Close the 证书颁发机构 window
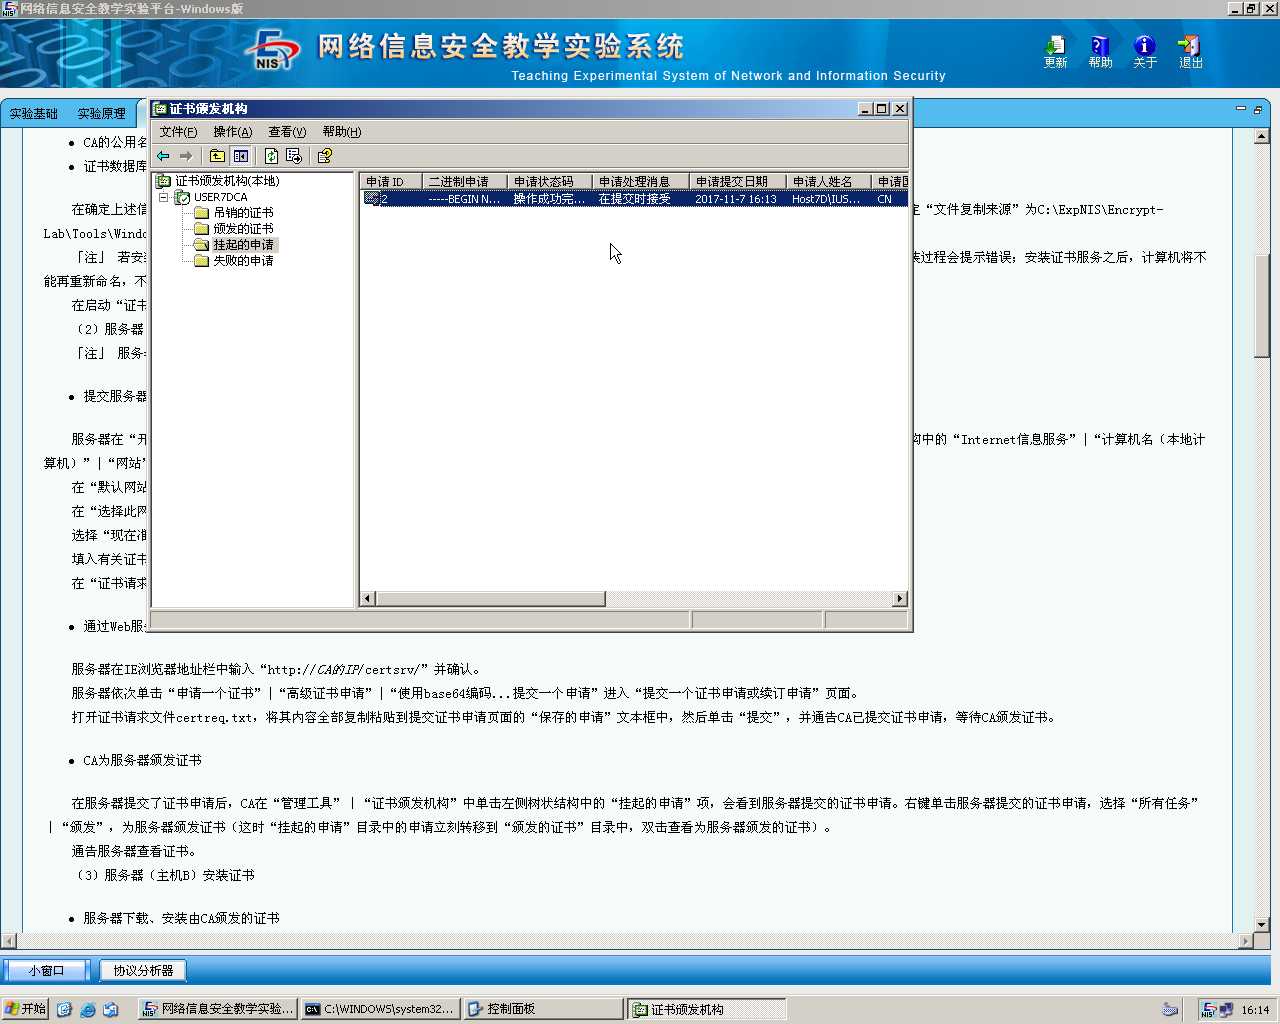Image resolution: width=1280 pixels, height=1024 pixels. pyautogui.click(x=900, y=109)
